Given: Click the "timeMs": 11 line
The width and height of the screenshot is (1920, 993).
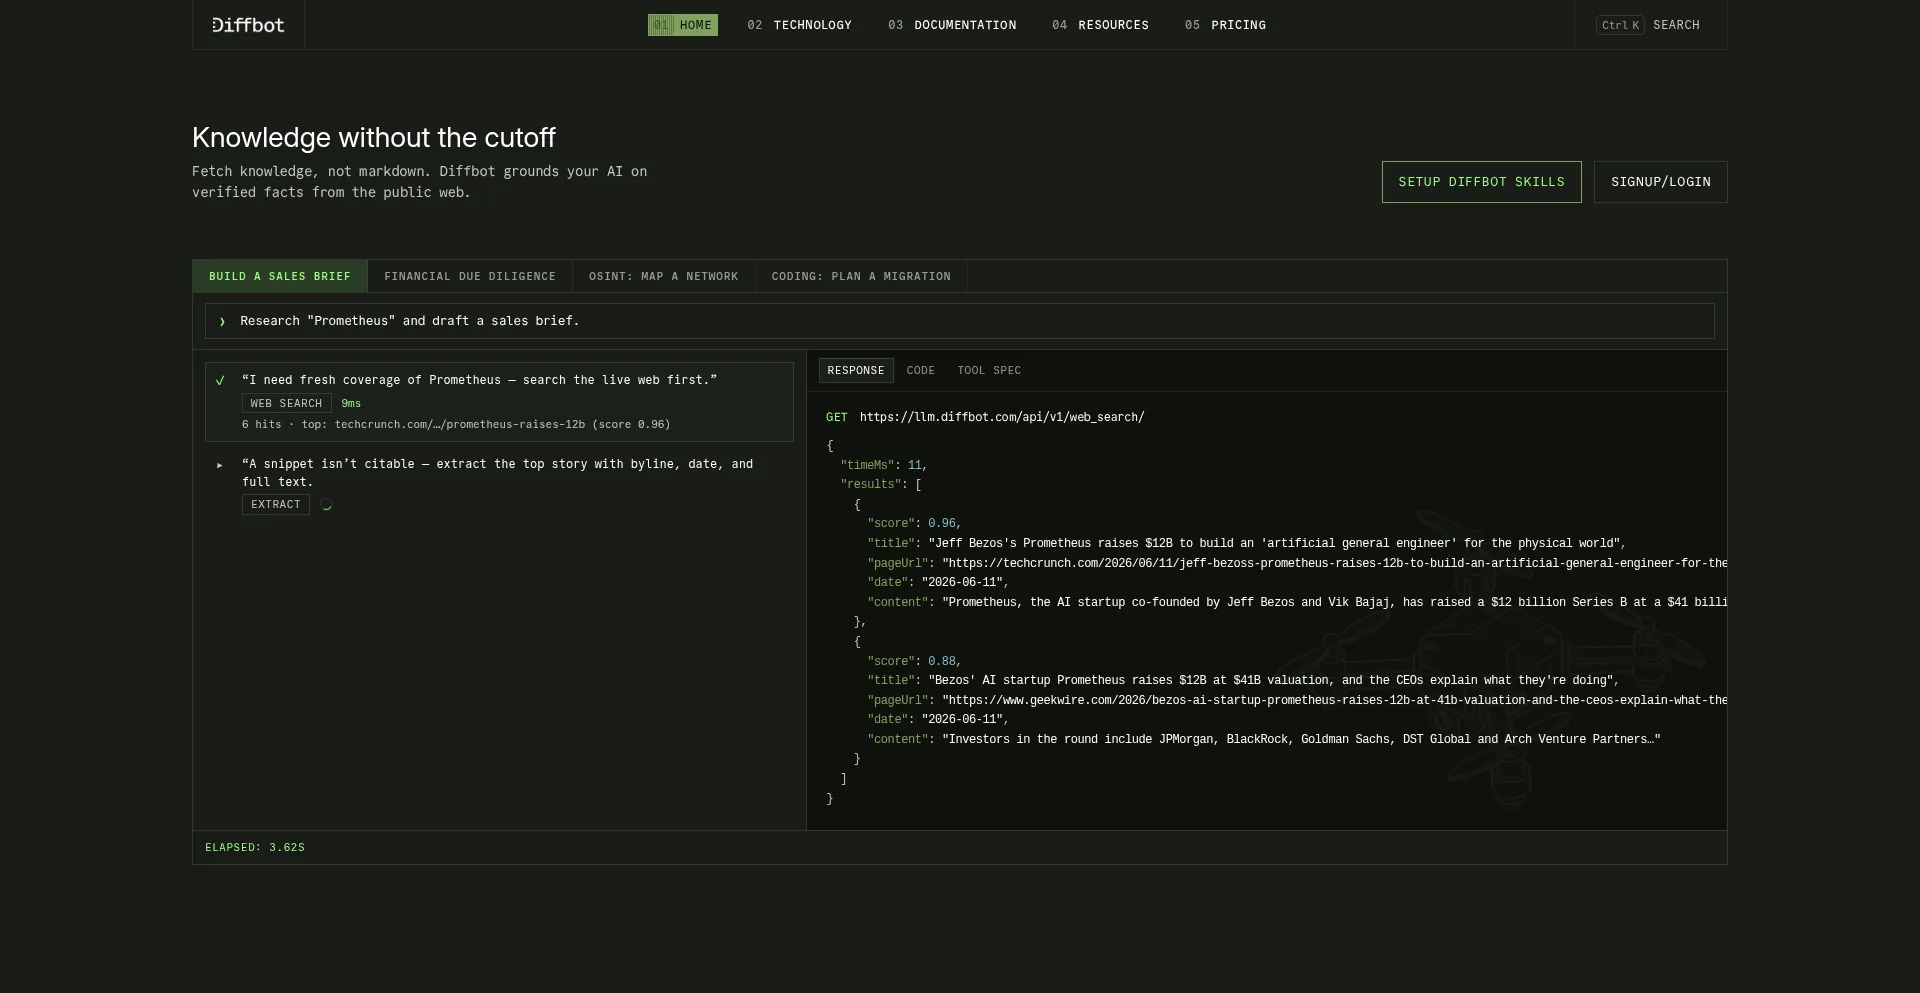Looking at the screenshot, I should (x=884, y=465).
